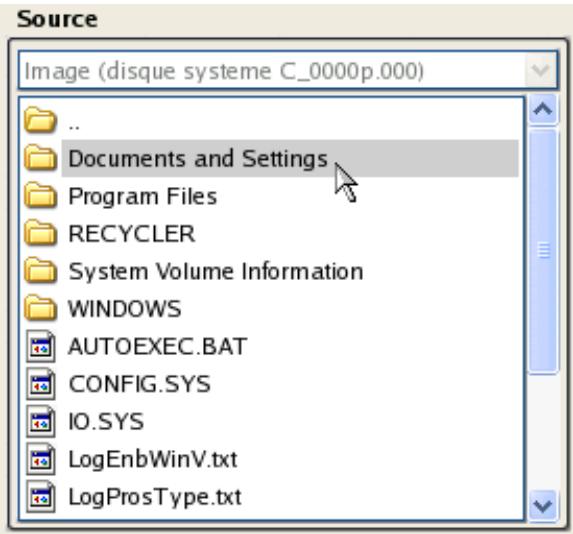
Task: Click the System Volume Information folder icon
Action: click(40, 270)
